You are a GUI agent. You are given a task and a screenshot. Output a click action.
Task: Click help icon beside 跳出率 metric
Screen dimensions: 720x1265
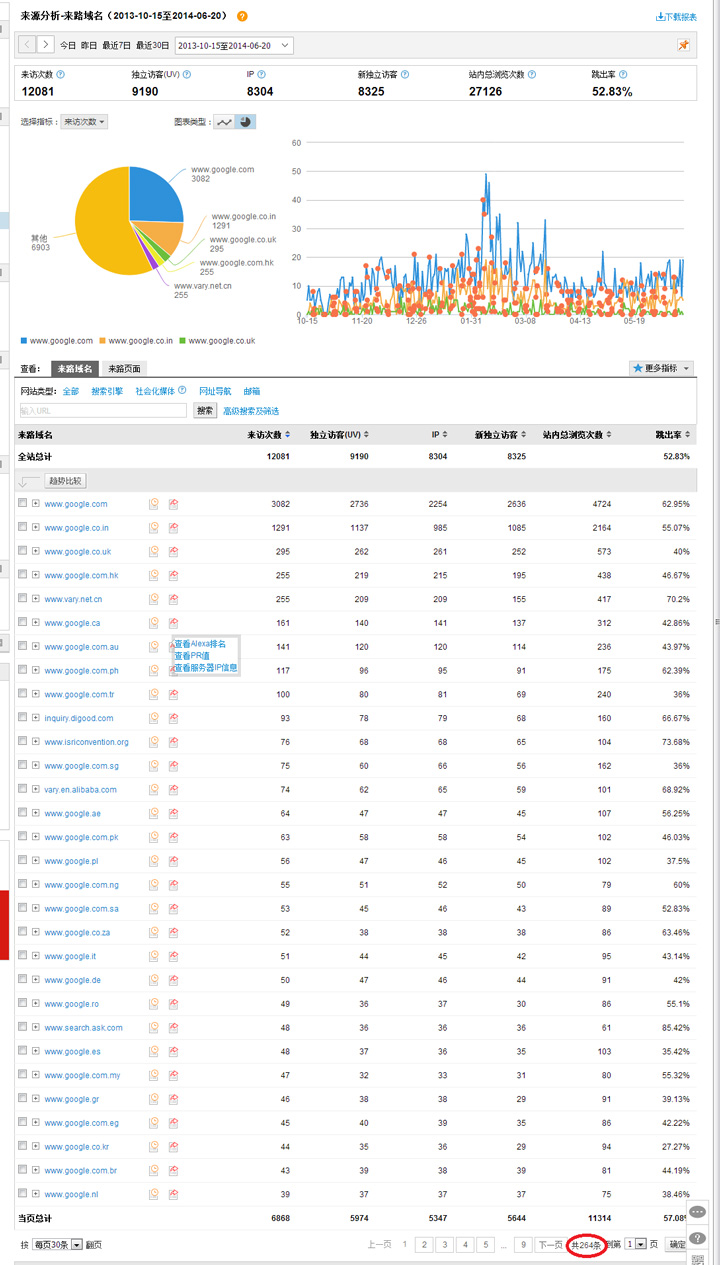pos(624,74)
